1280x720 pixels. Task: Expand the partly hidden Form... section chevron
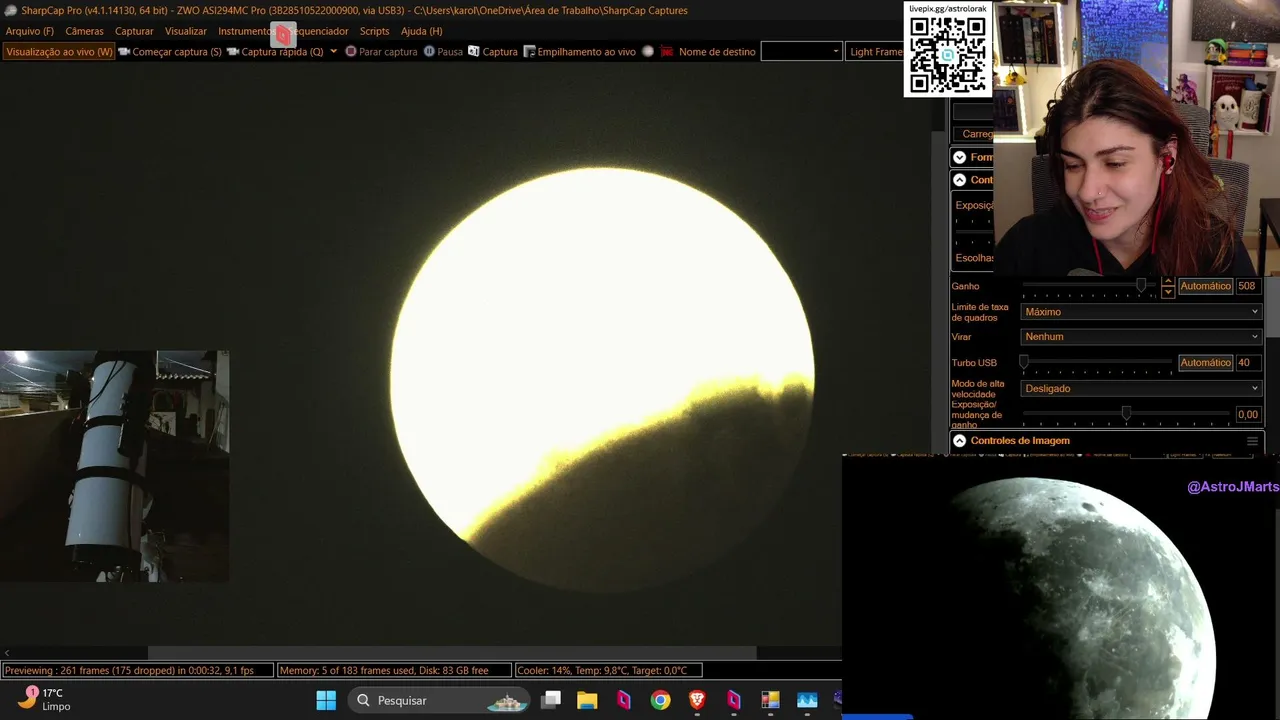click(959, 157)
